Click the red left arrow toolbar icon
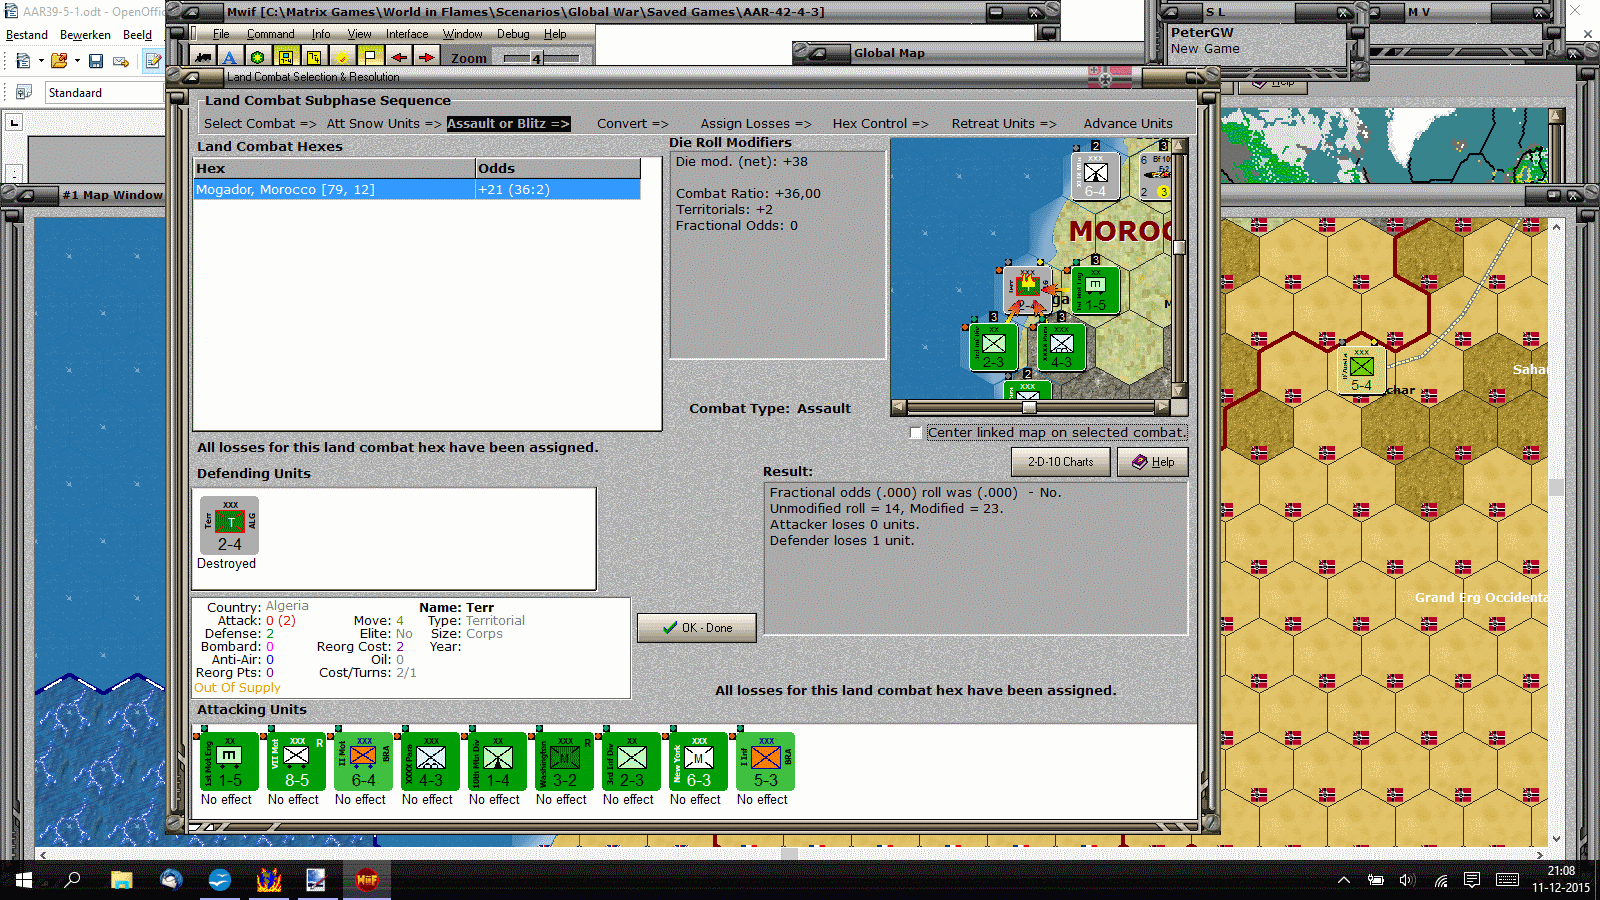This screenshot has width=1600, height=900. click(x=399, y=57)
